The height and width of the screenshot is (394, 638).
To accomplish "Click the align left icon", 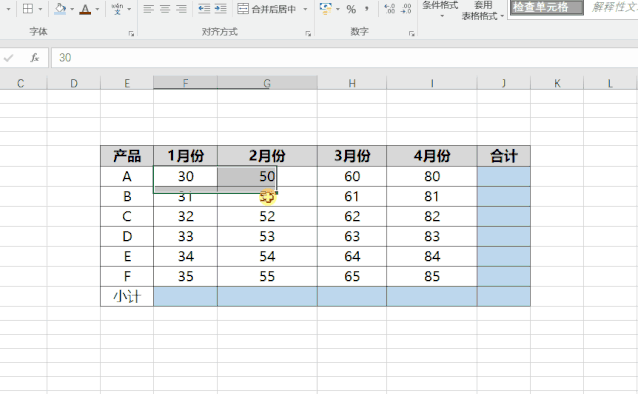I will [x=149, y=9].
